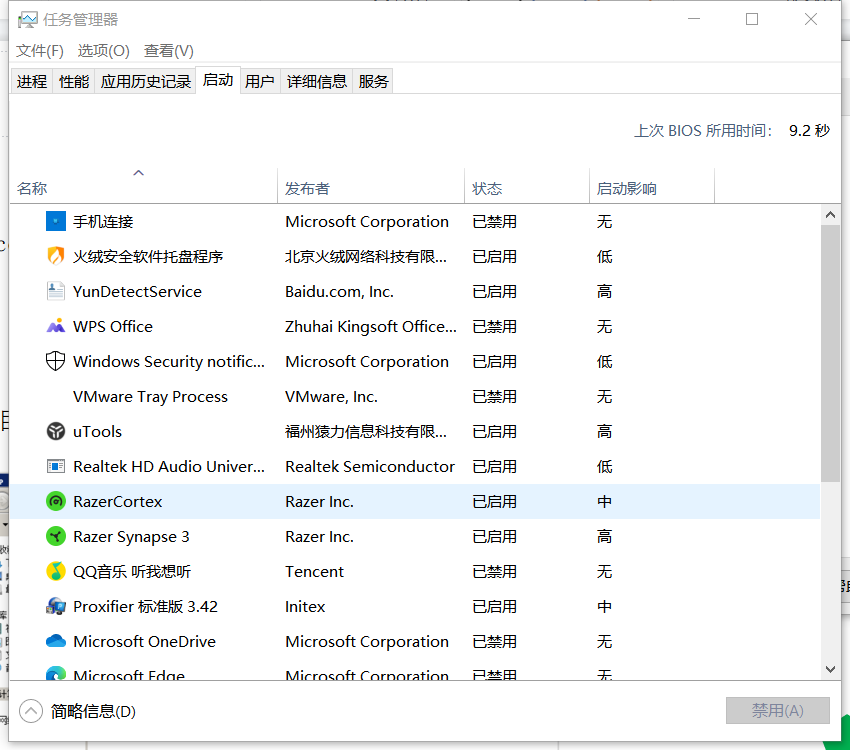Click 低 impact in Windows Security row

[x=604, y=361]
